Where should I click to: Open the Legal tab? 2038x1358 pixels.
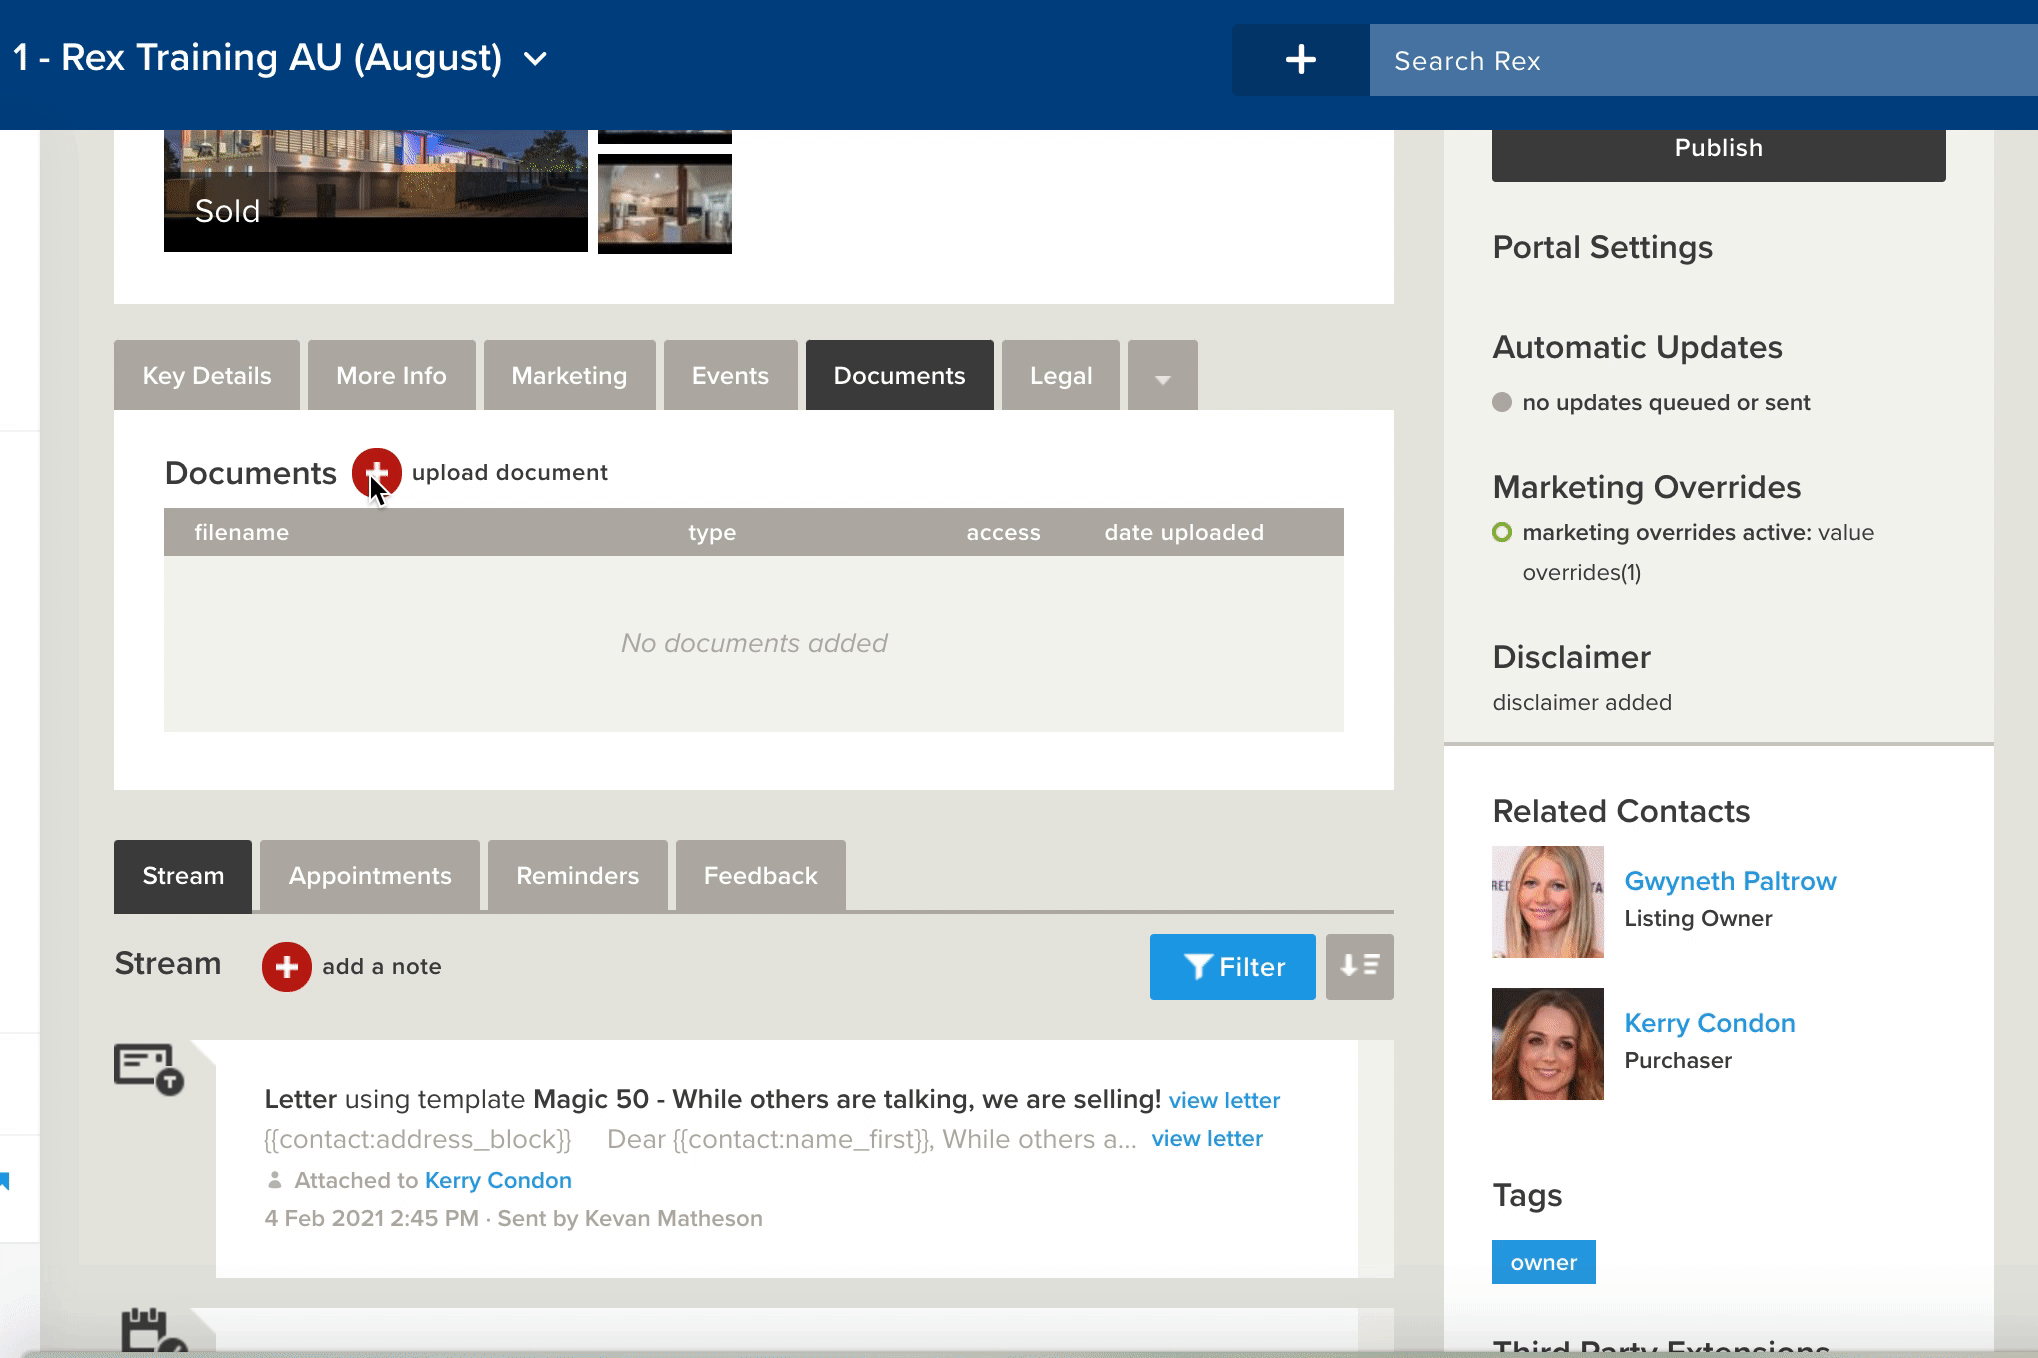coord(1061,376)
